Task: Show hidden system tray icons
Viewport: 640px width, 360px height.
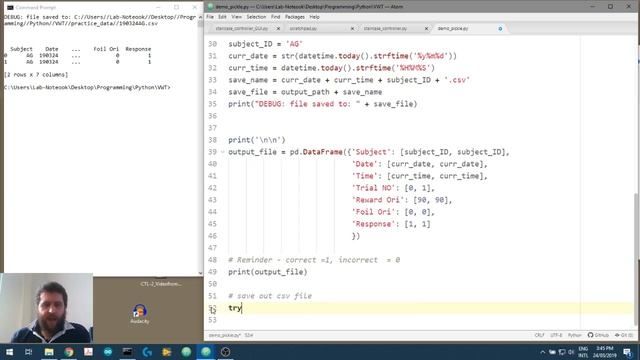Action: 542,352
